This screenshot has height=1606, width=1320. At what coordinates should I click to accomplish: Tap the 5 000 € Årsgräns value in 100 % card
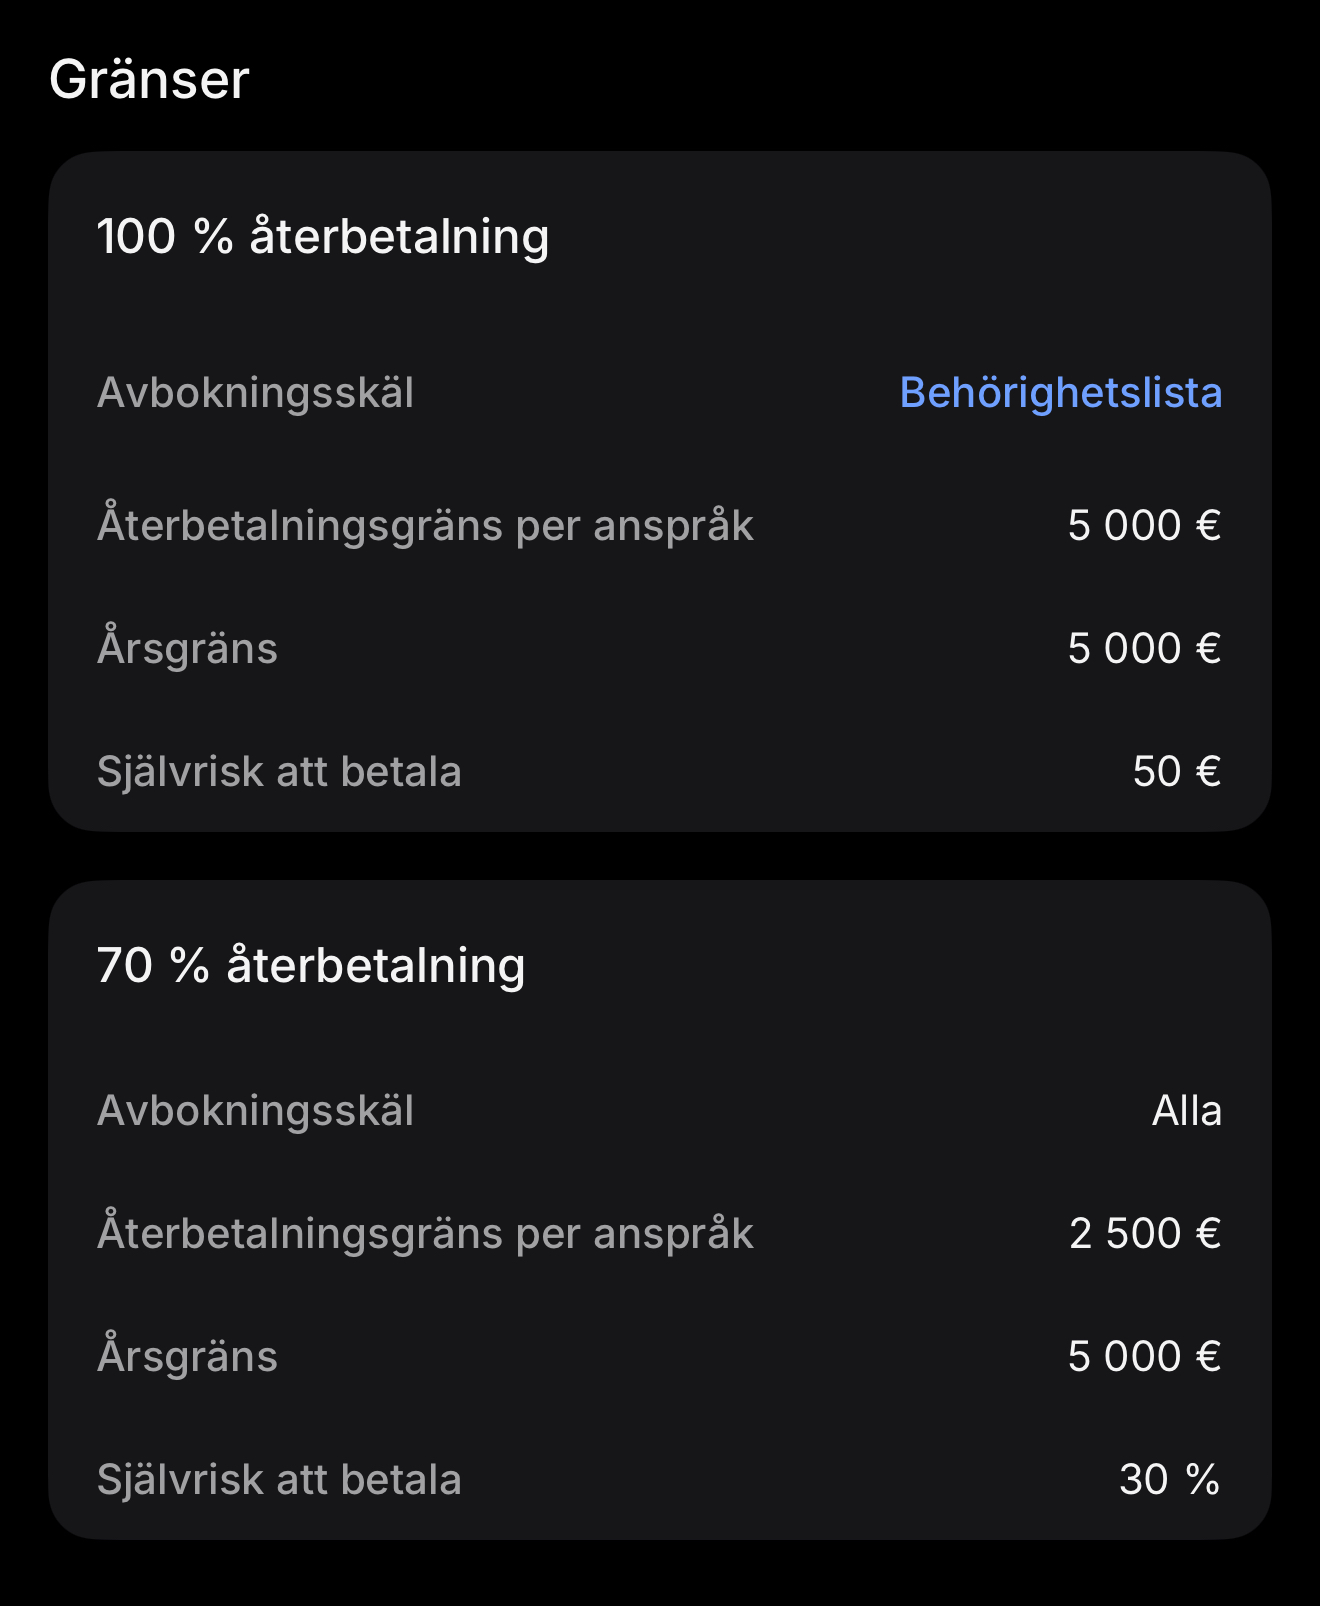(1144, 649)
